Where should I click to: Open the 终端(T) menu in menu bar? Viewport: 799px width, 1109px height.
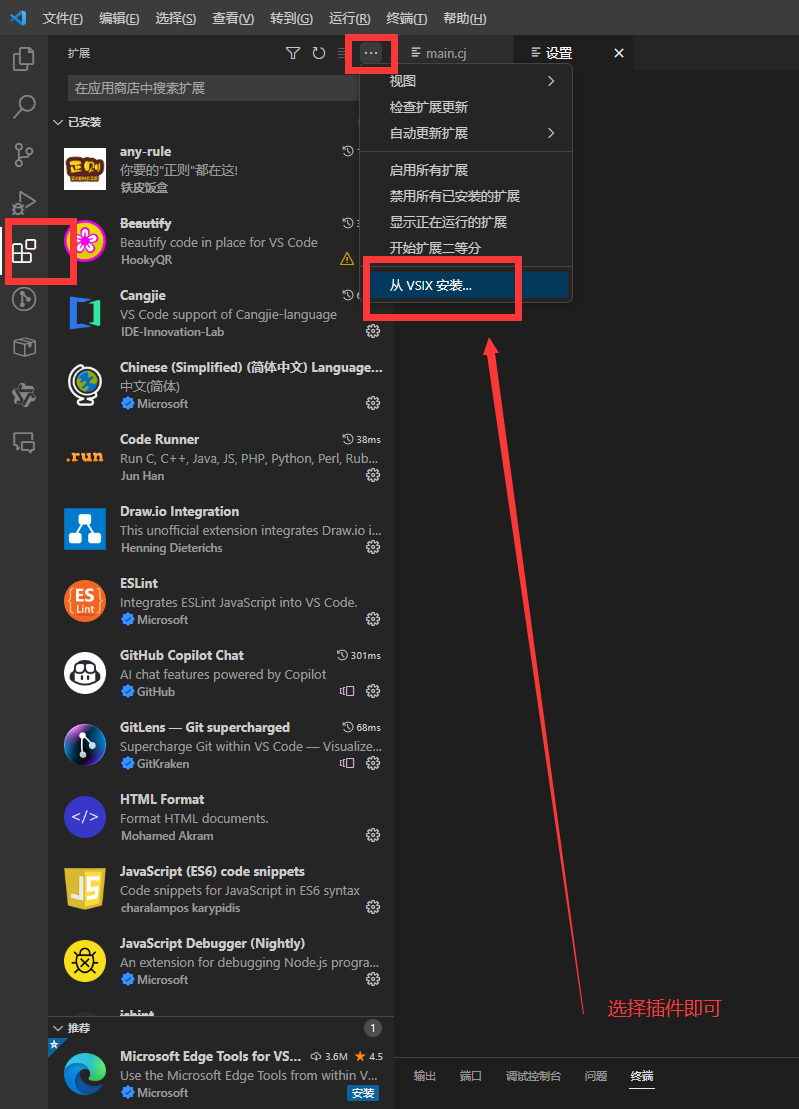coord(407,18)
